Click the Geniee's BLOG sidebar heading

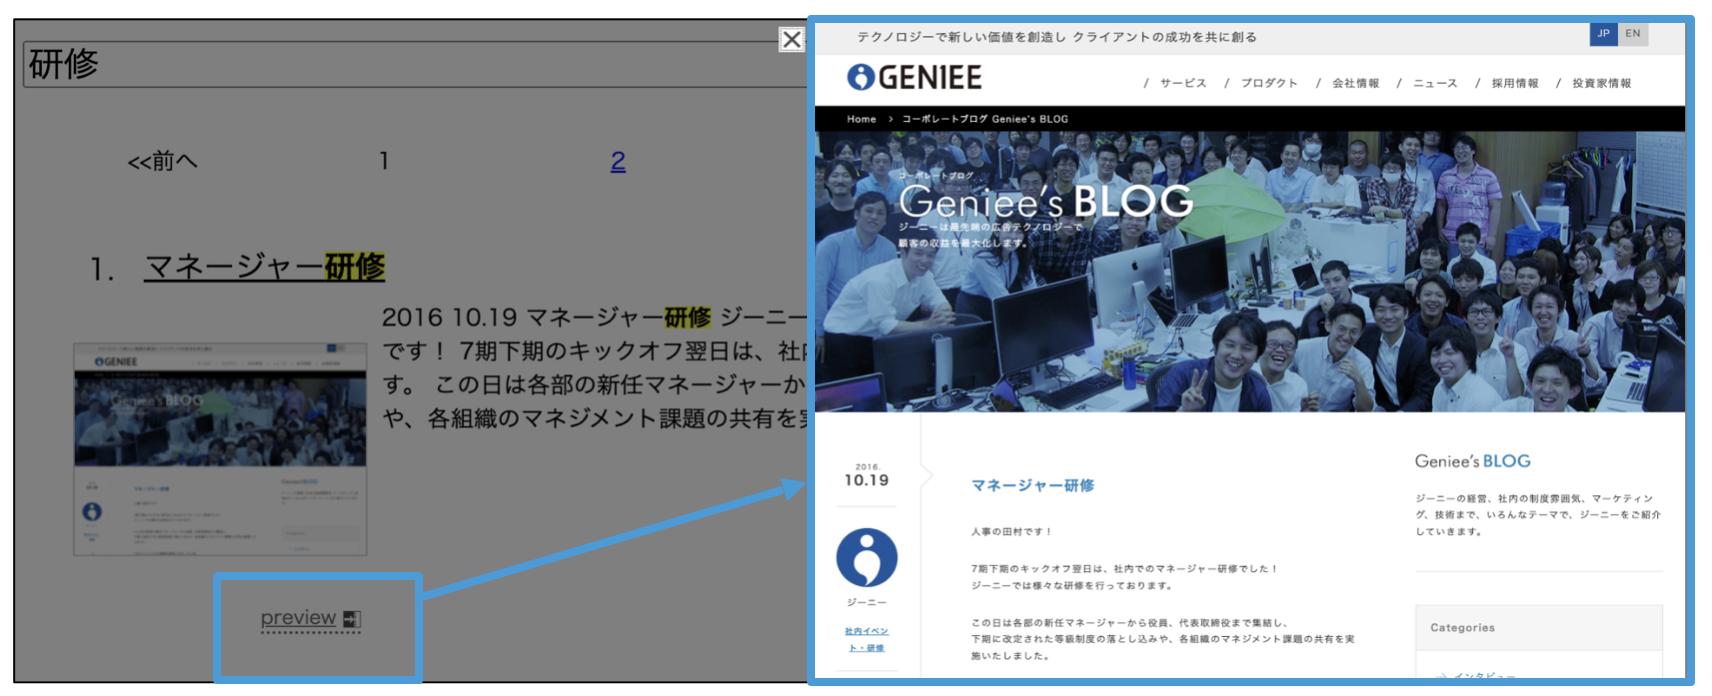point(1472,461)
